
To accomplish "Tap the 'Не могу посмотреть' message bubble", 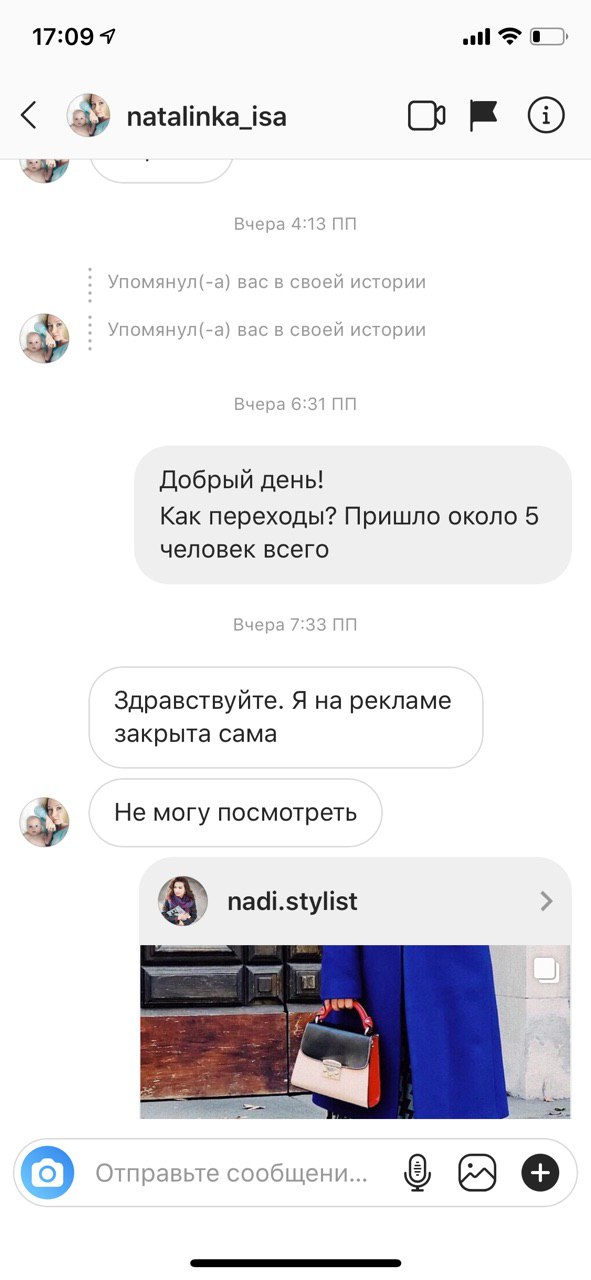I will click(x=236, y=812).
